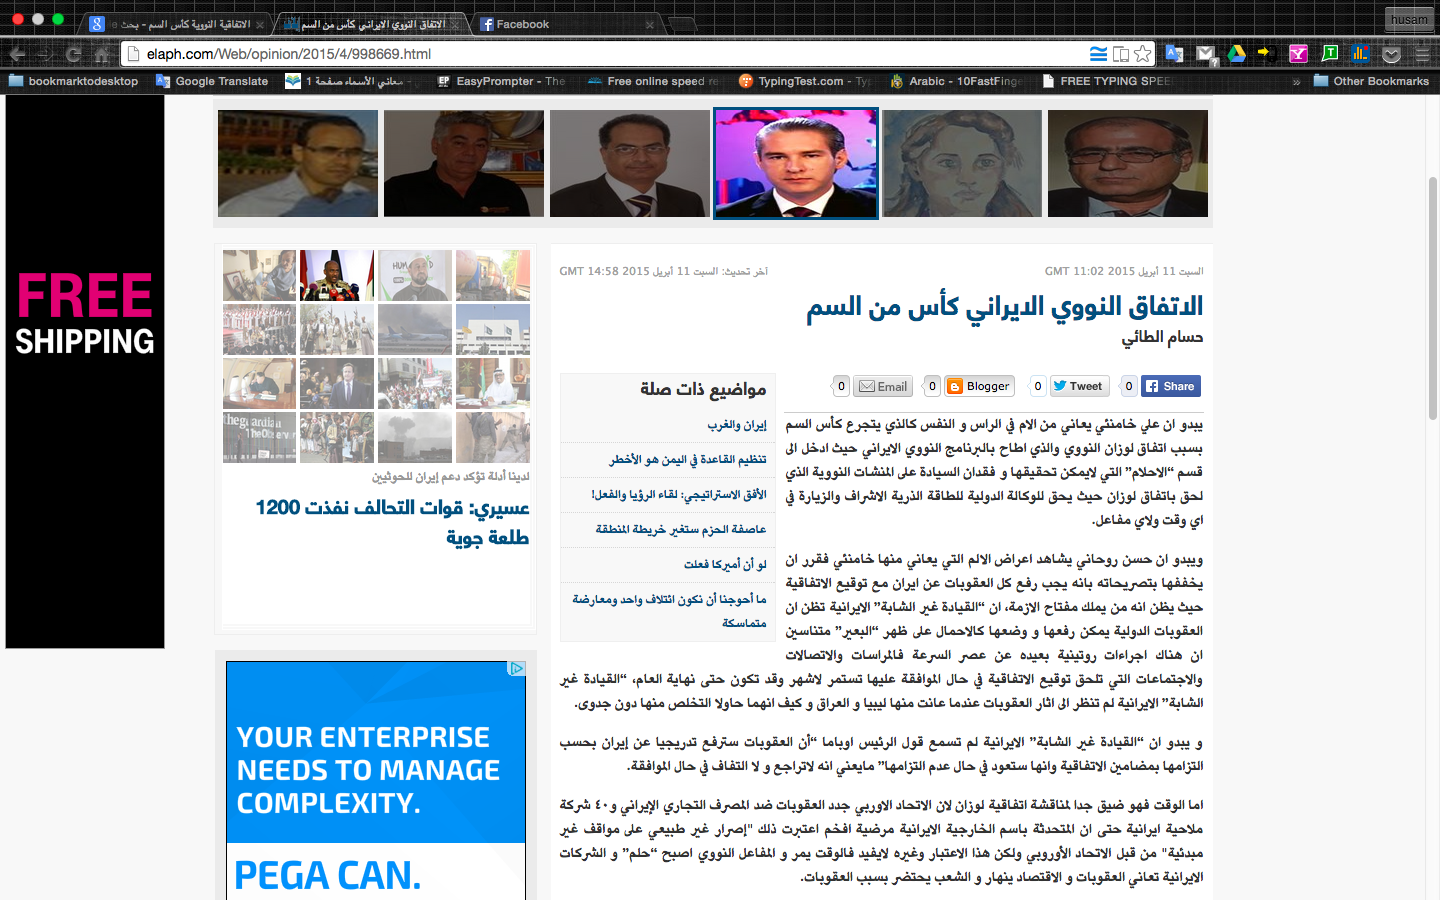Open the Chrome hamburger menu
The width and height of the screenshot is (1440, 900).
coord(1423,54)
